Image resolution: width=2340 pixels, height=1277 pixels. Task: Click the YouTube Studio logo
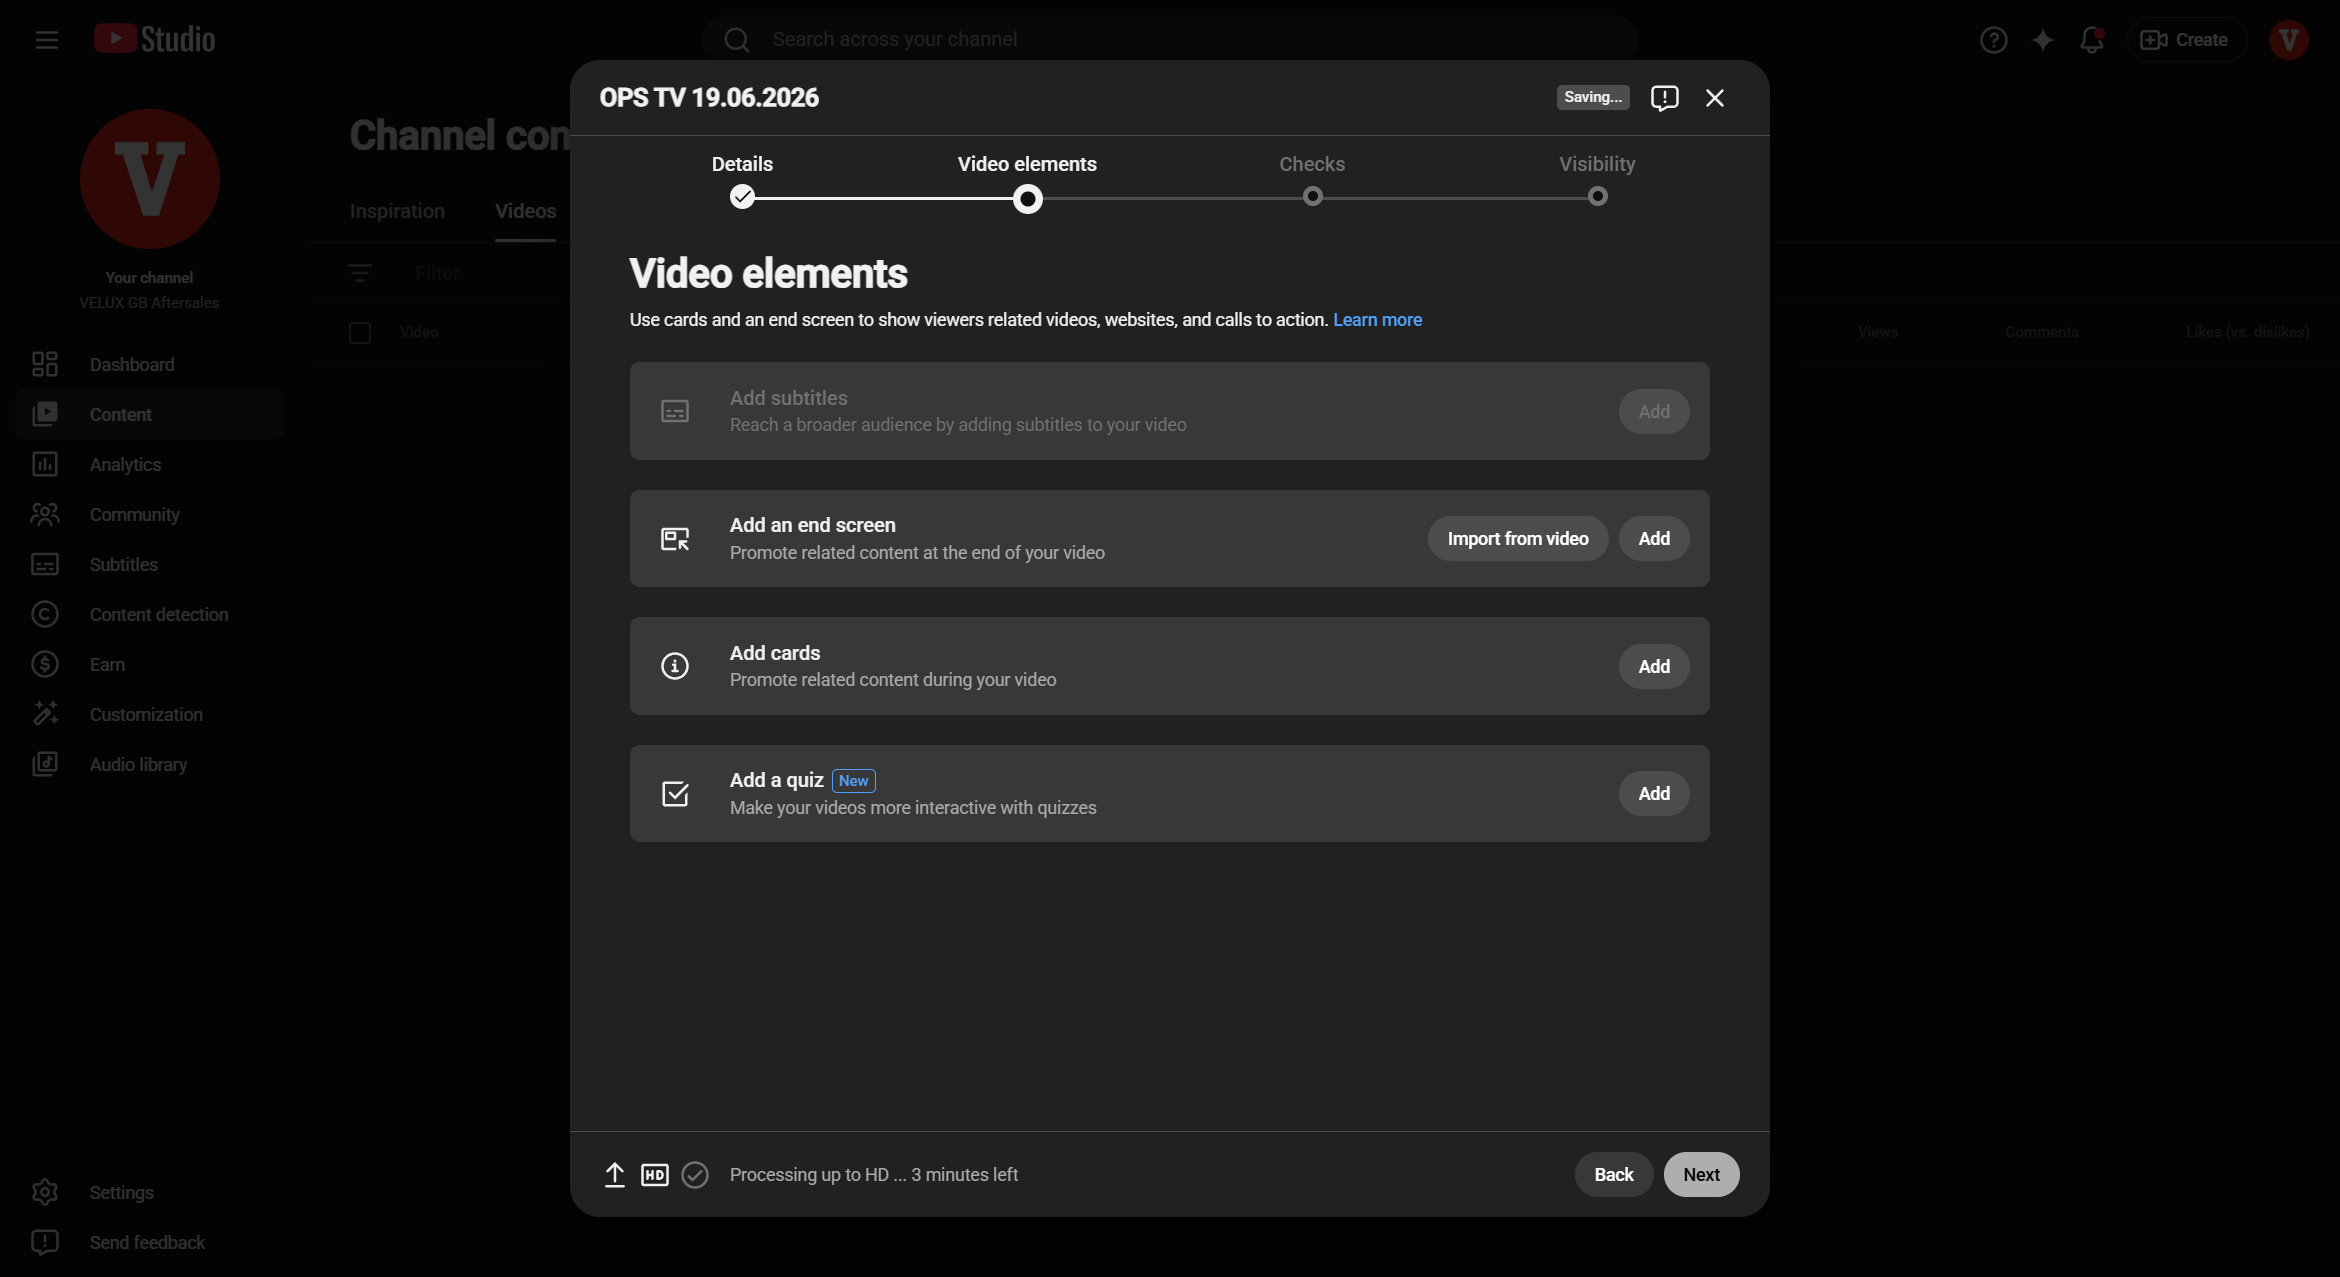154,39
